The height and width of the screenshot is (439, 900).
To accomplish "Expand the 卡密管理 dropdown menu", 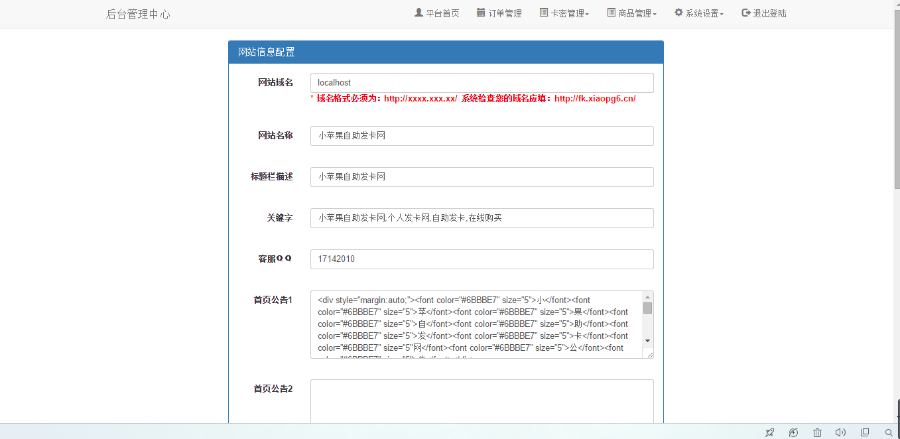I will click(564, 13).
